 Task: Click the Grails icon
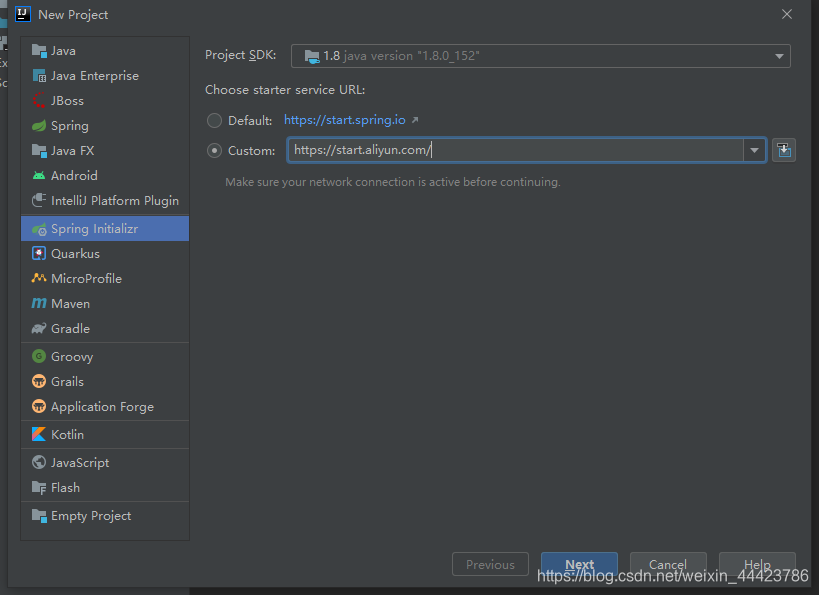39,381
